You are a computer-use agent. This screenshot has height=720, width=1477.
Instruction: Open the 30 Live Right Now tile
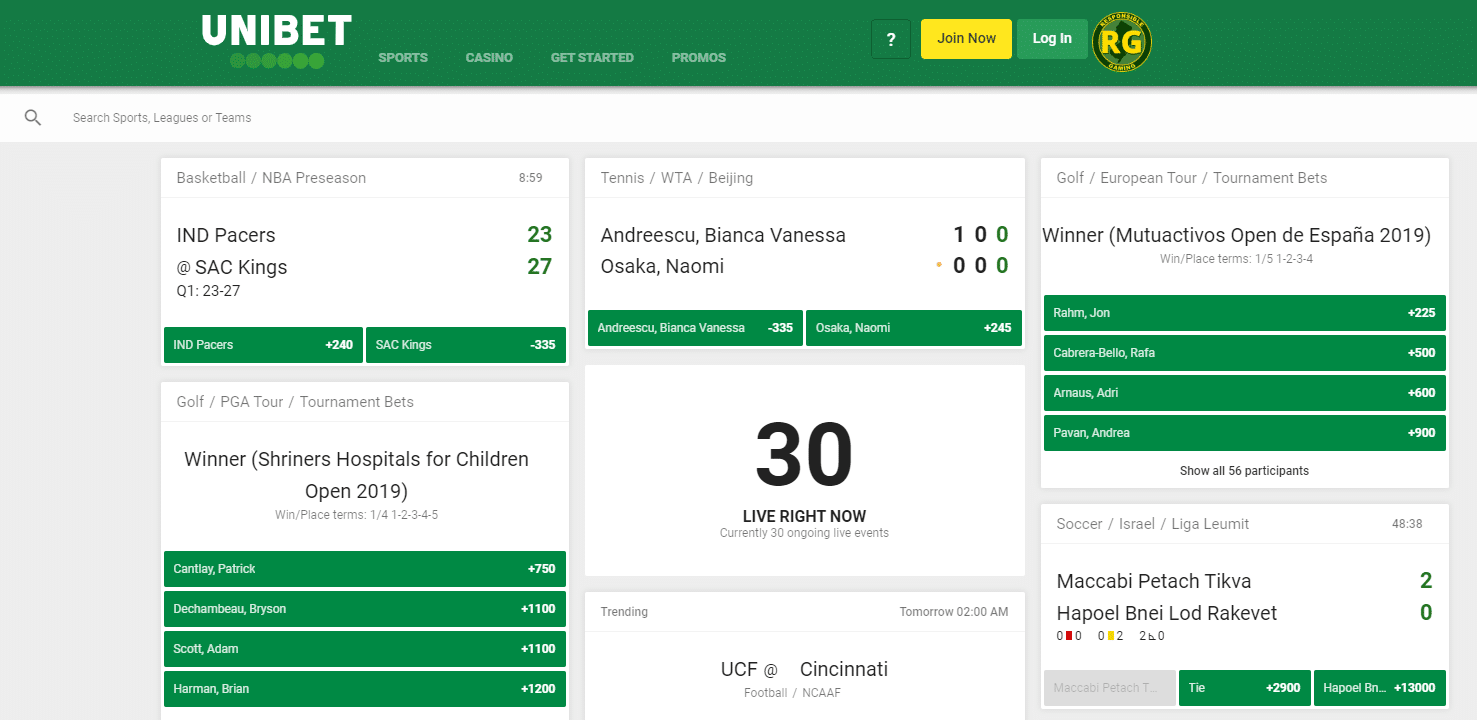pyautogui.click(x=804, y=470)
